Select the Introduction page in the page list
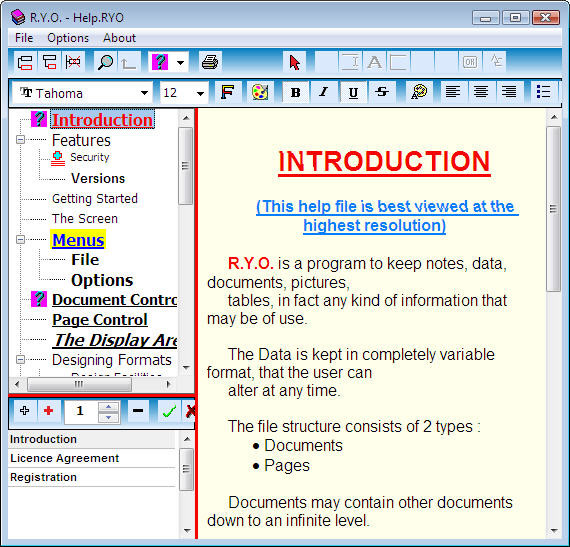The image size is (570, 547). 92,439
